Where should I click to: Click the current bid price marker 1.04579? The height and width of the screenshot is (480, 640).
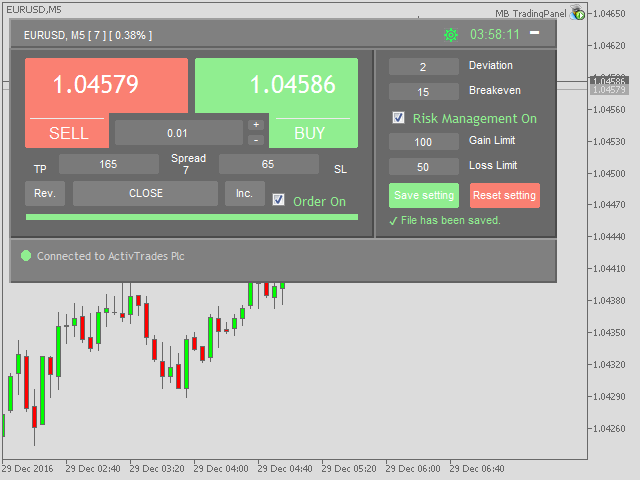(x=609, y=90)
